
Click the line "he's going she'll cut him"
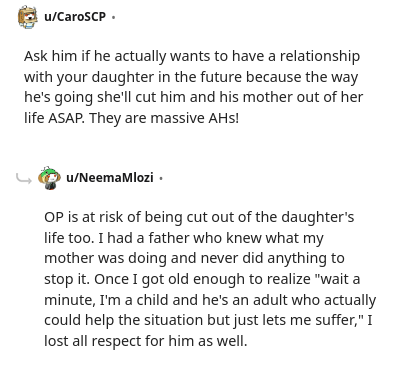193,97
